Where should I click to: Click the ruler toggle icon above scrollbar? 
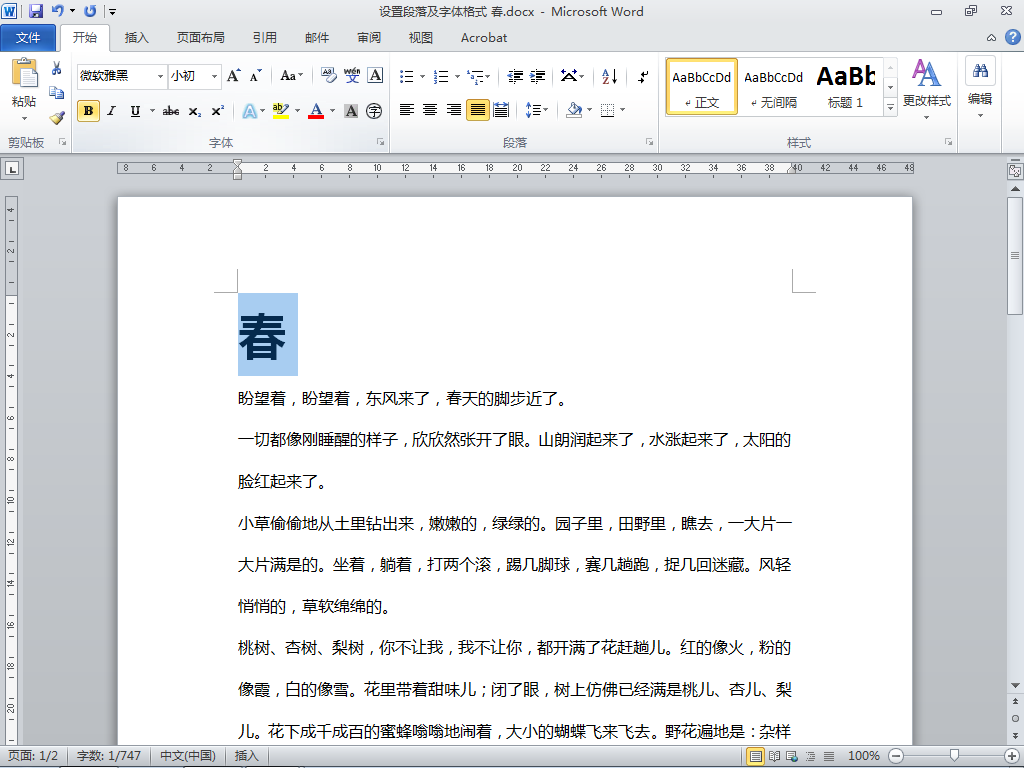[1015, 171]
